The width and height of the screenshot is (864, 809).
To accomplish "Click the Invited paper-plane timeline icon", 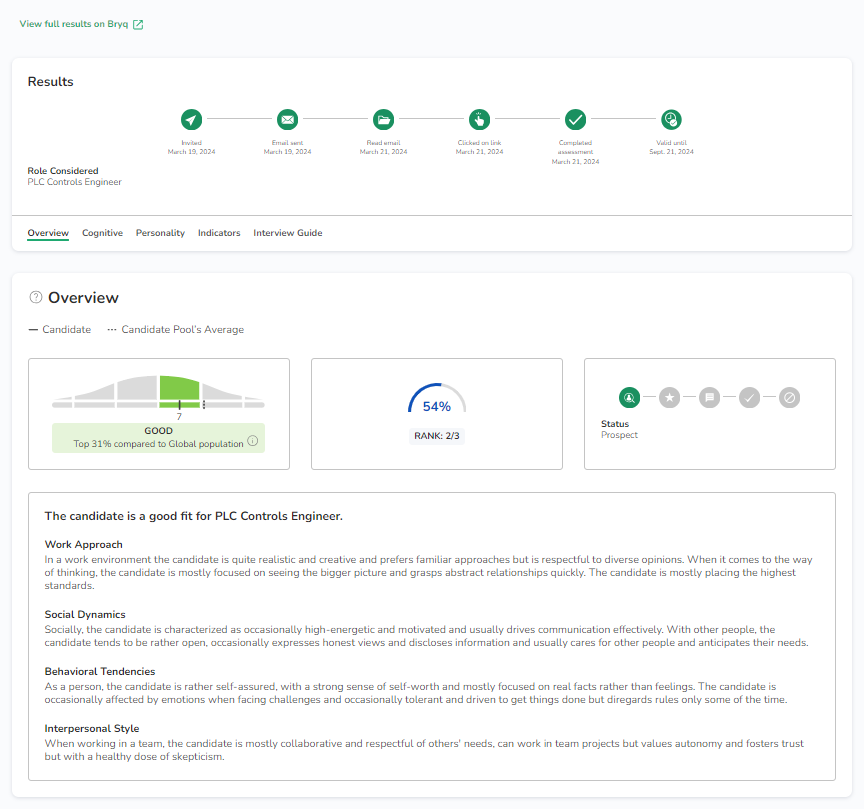I will [x=191, y=120].
